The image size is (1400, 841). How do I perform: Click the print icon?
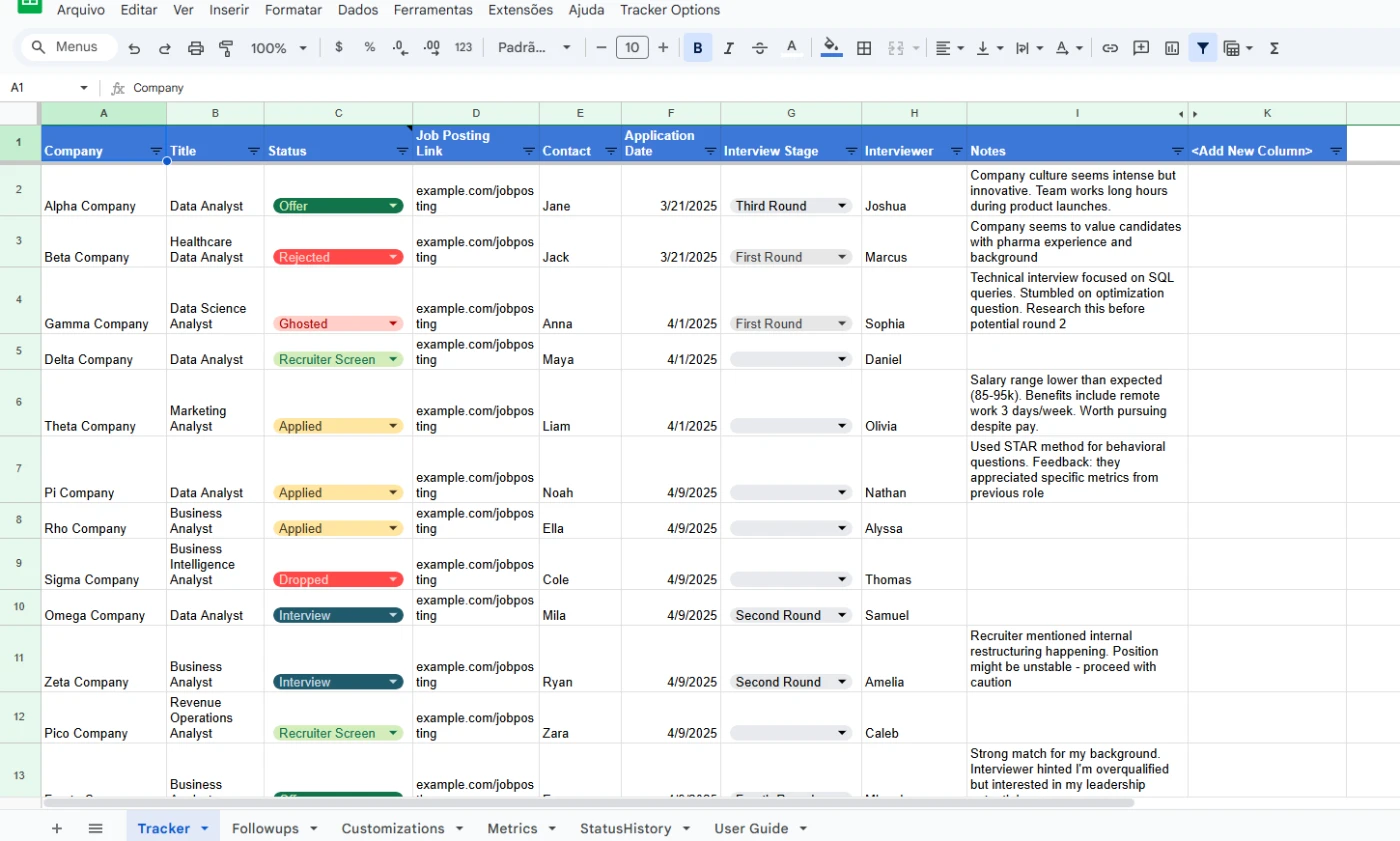pyautogui.click(x=196, y=48)
